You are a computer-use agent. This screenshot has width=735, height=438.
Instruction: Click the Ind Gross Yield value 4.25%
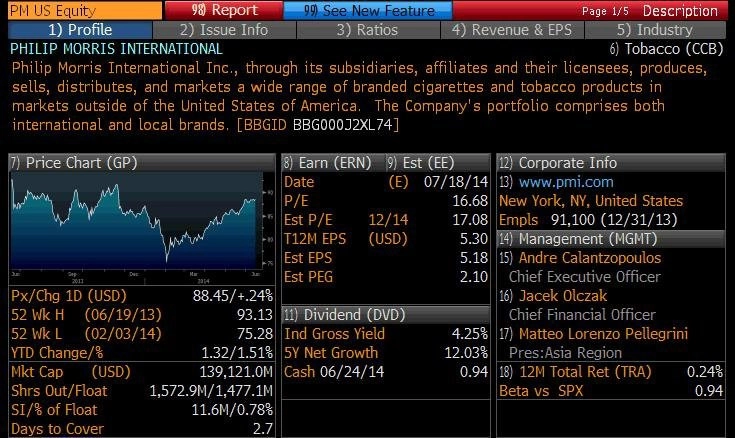[x=470, y=334]
